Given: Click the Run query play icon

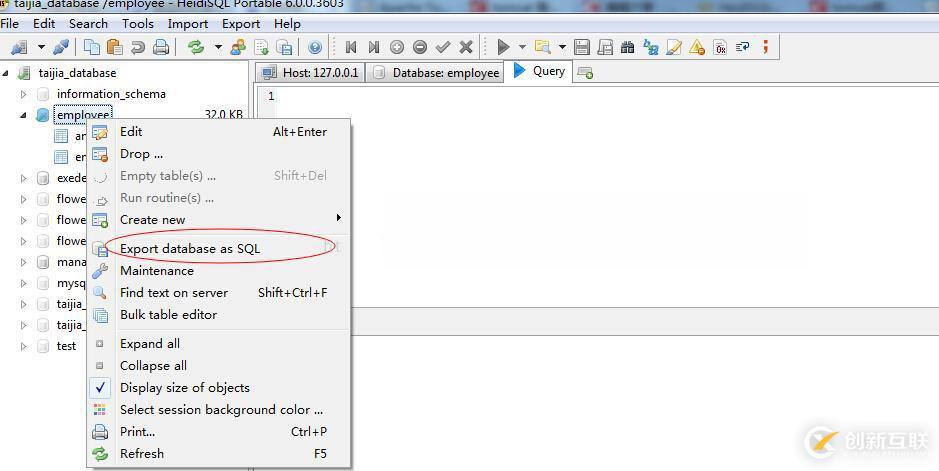Looking at the screenshot, I should click(x=504, y=47).
